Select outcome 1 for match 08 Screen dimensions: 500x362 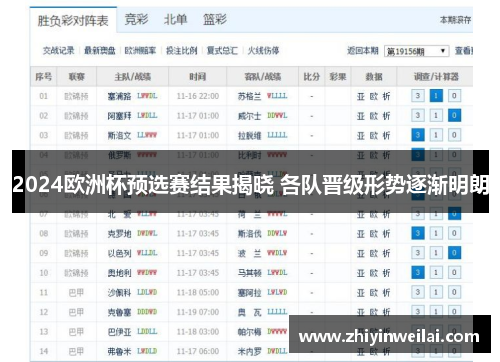click(x=436, y=233)
